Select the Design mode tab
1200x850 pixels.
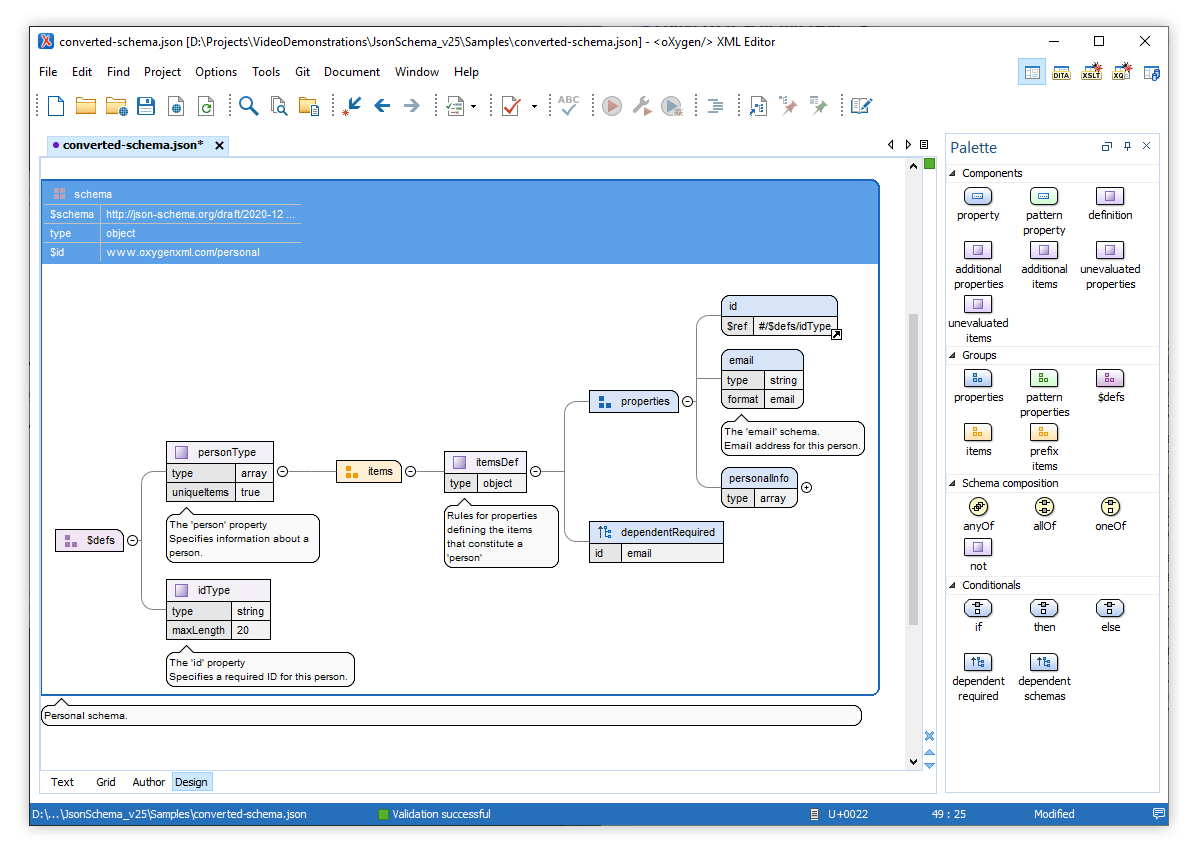191,782
